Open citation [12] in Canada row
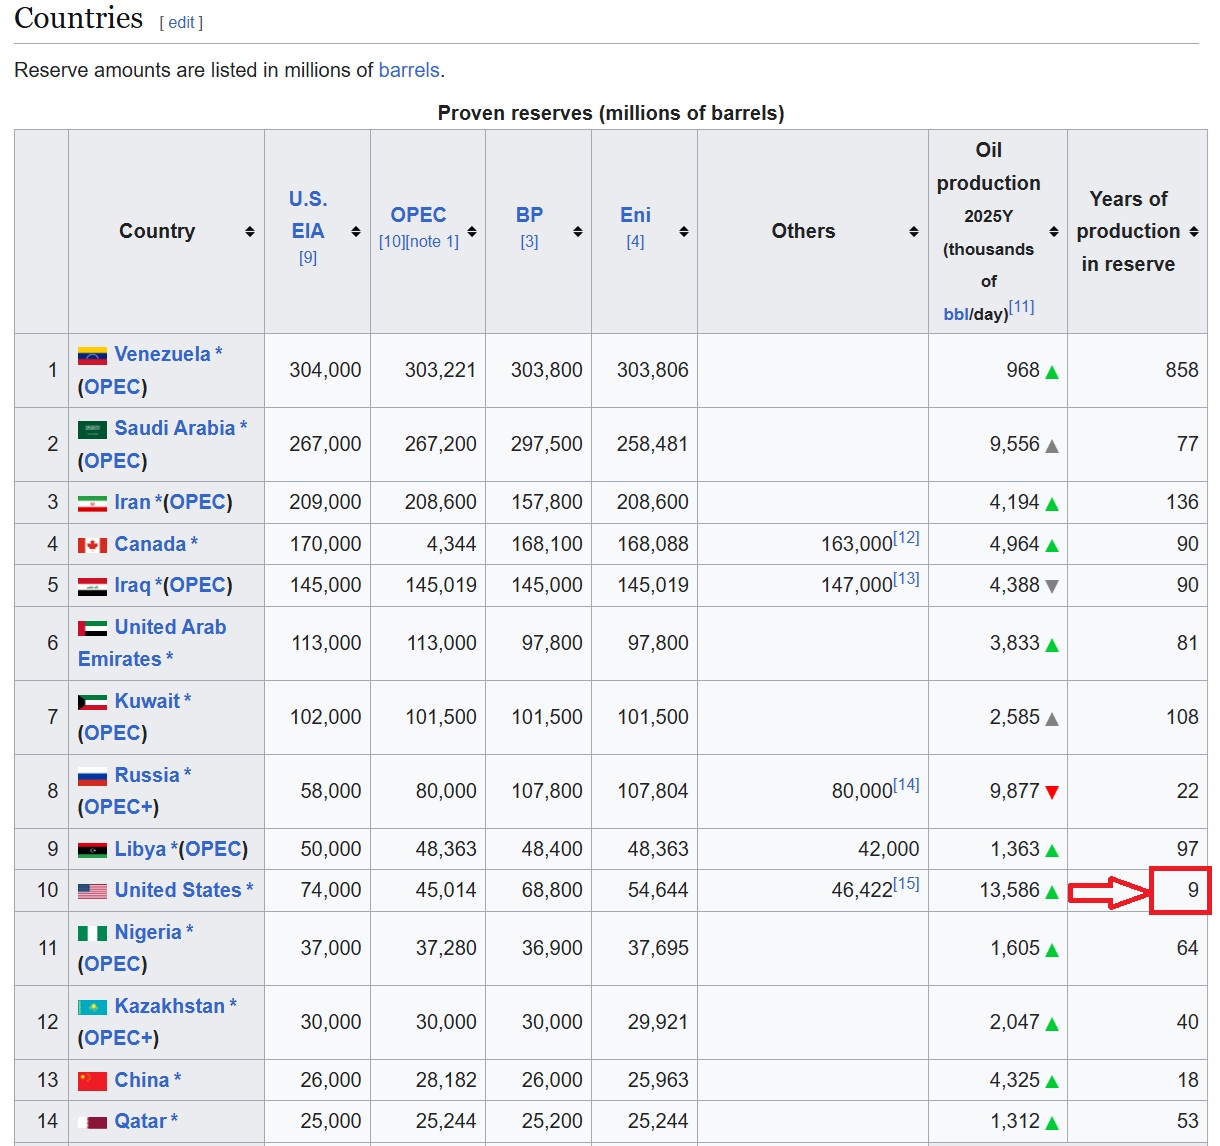 coord(906,537)
